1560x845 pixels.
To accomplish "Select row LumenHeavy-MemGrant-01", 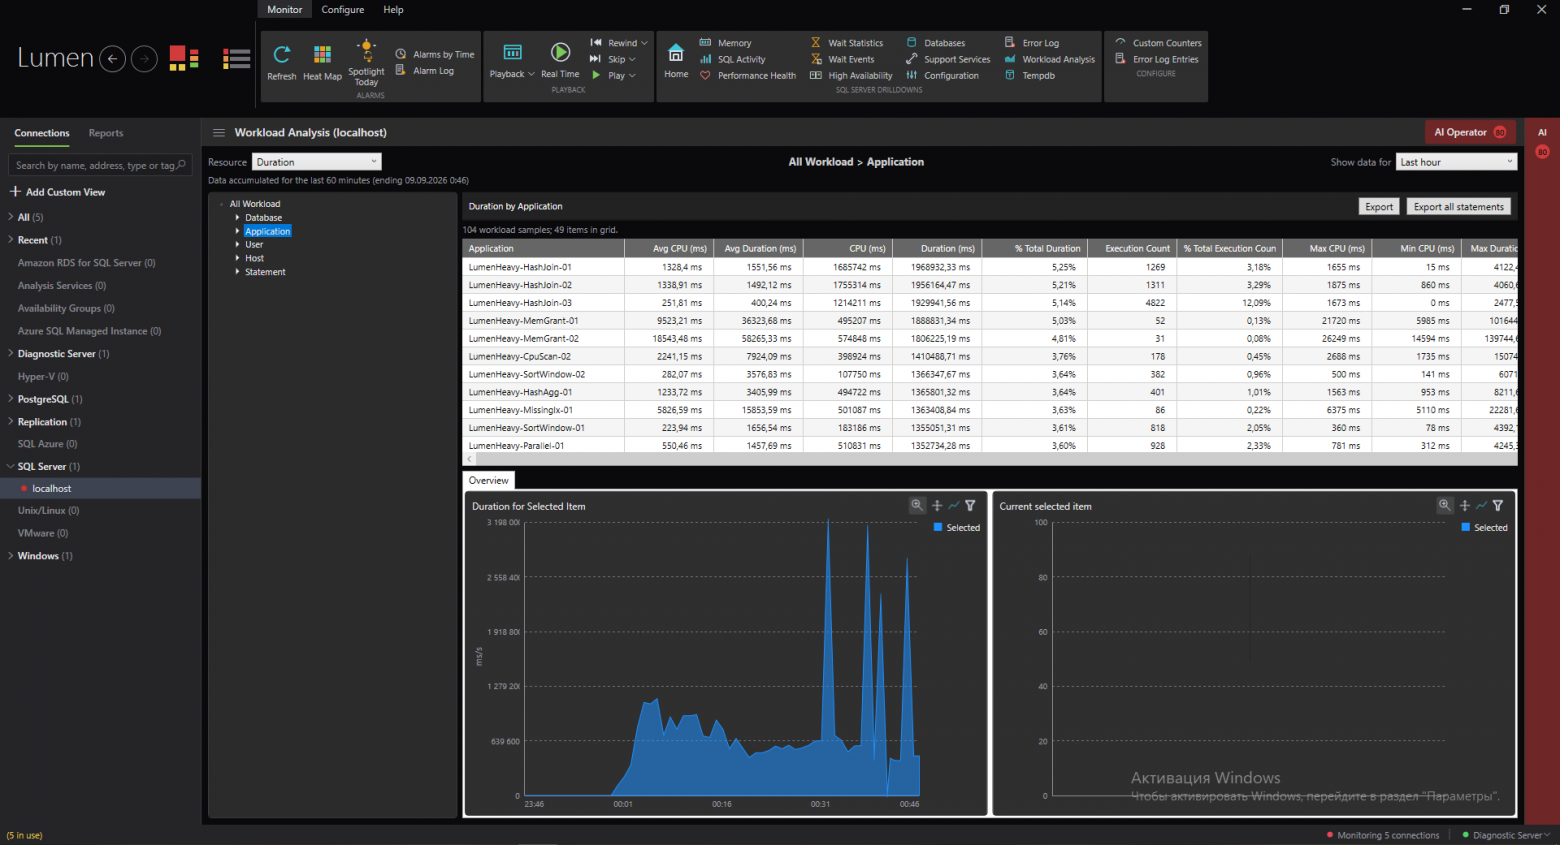I will click(x=990, y=321).
